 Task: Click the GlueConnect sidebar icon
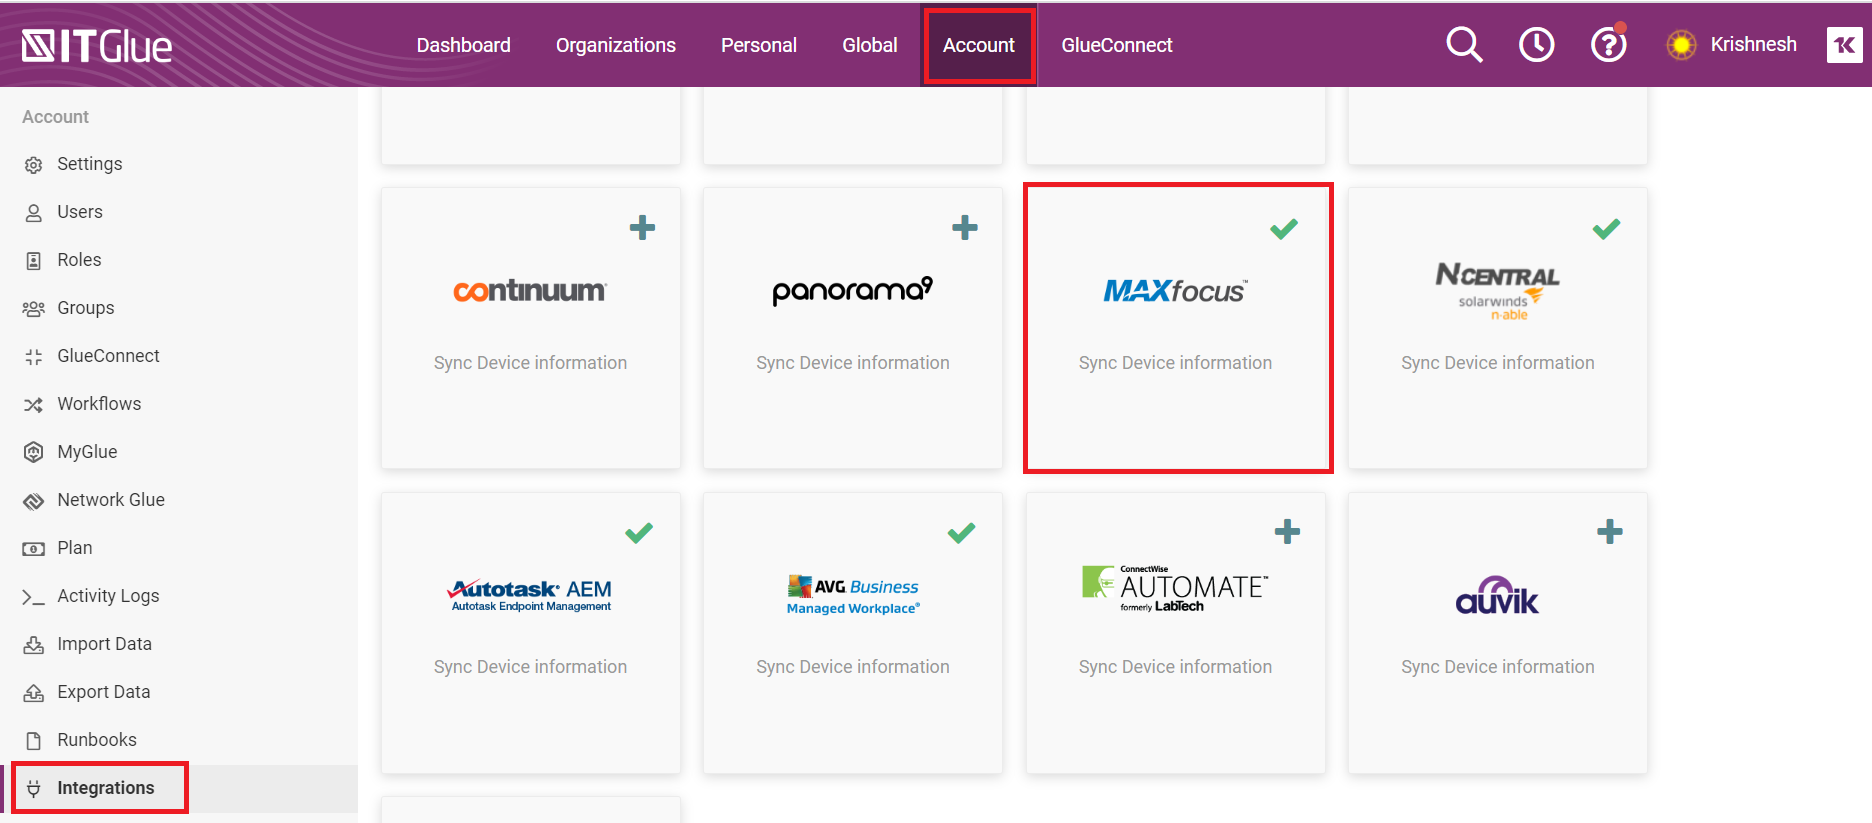point(34,357)
